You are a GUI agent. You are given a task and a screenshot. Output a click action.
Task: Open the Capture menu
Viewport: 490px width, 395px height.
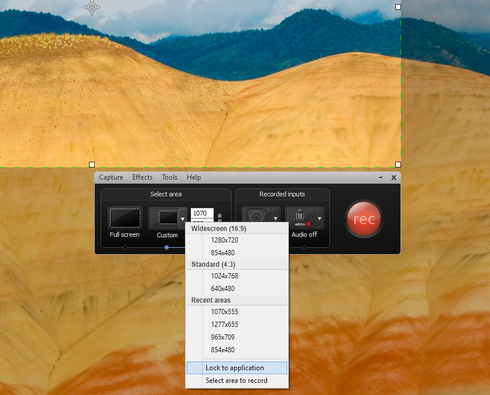(111, 177)
